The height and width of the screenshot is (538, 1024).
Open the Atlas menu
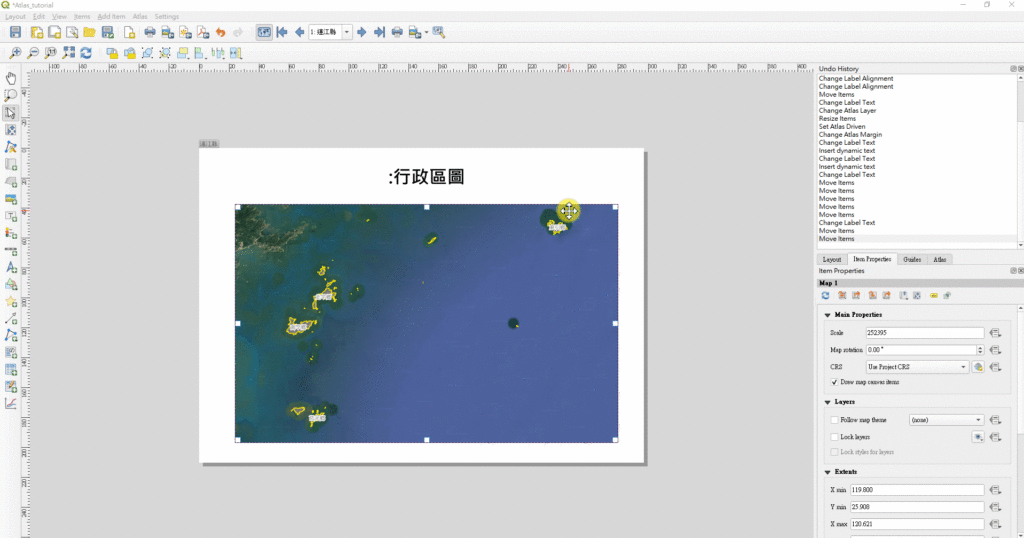140,16
